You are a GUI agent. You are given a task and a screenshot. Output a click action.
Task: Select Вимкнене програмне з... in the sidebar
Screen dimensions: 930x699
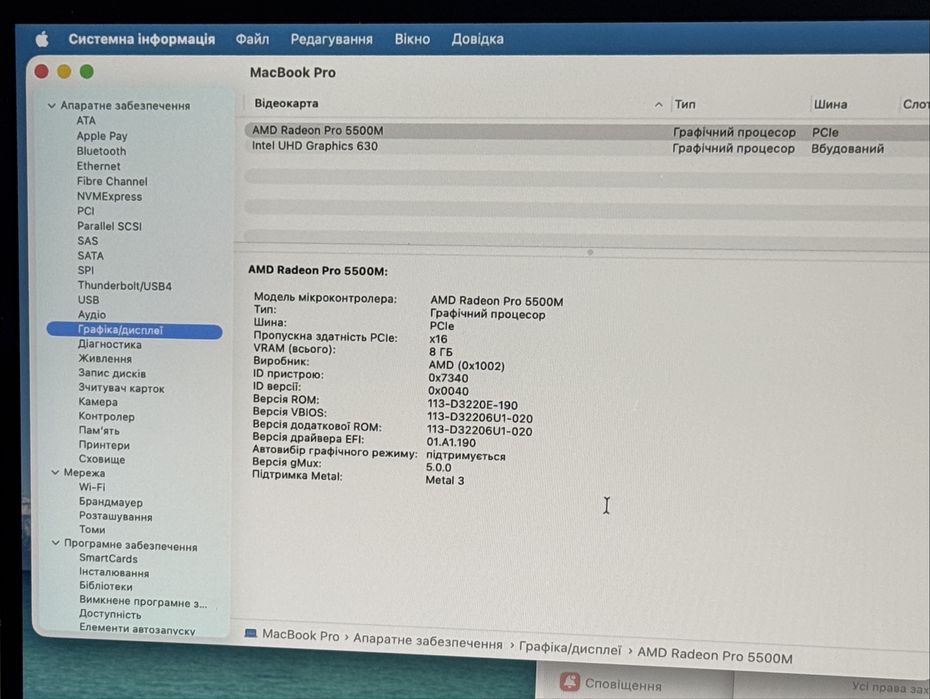(144, 602)
